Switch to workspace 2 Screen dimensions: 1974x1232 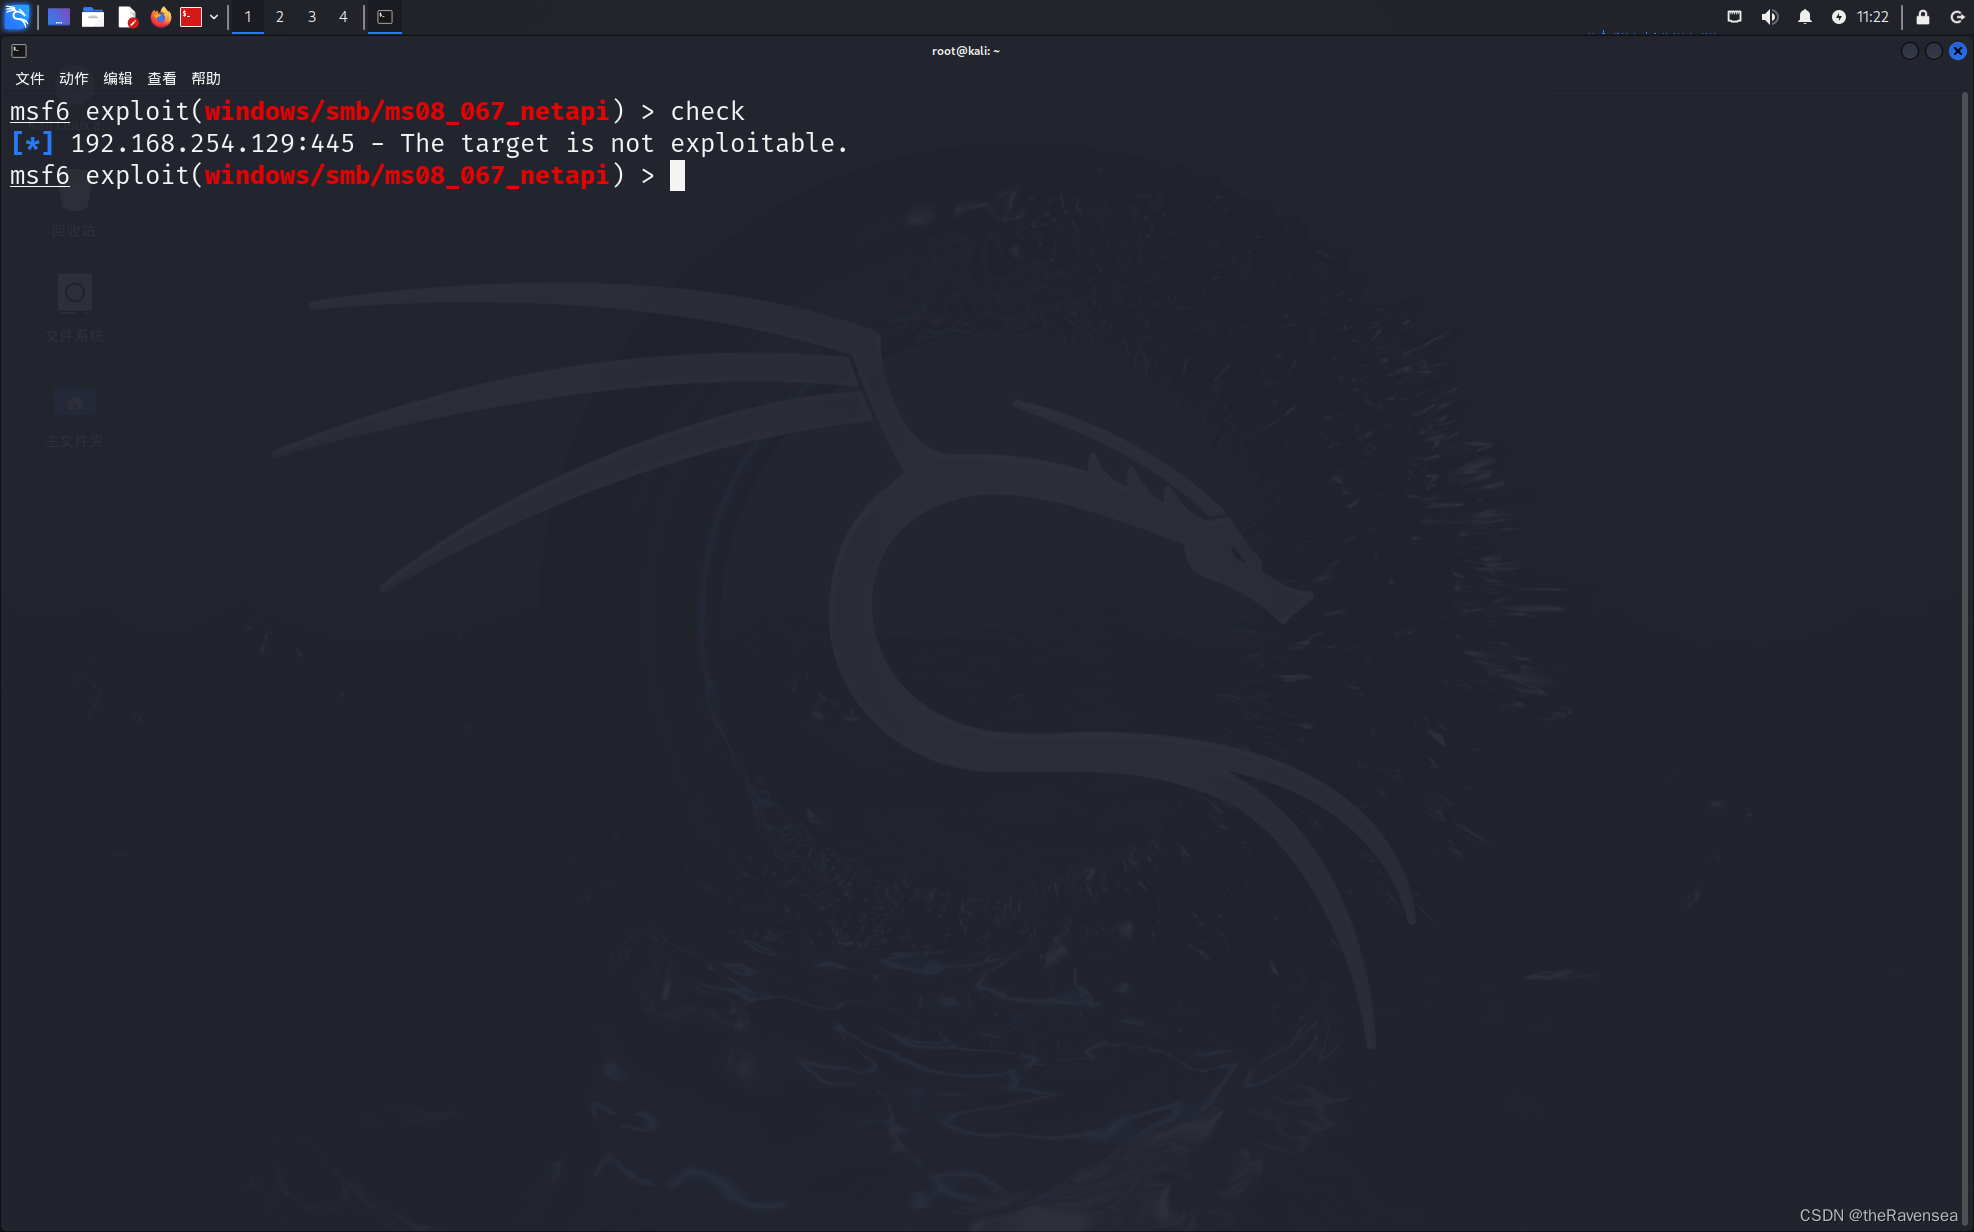(280, 17)
